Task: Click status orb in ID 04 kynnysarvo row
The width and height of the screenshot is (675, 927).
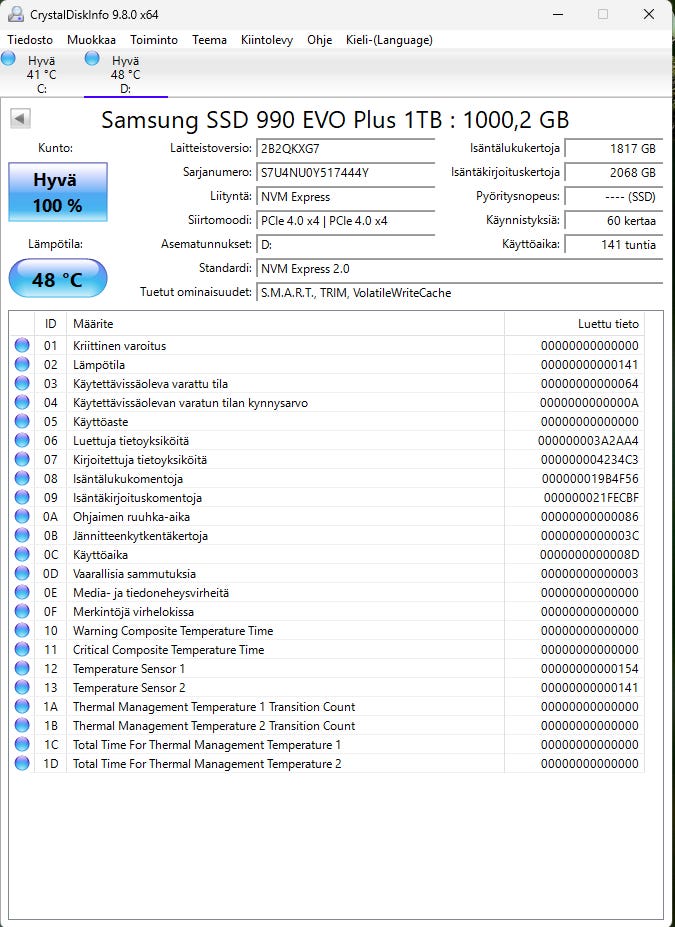Action: 22,402
